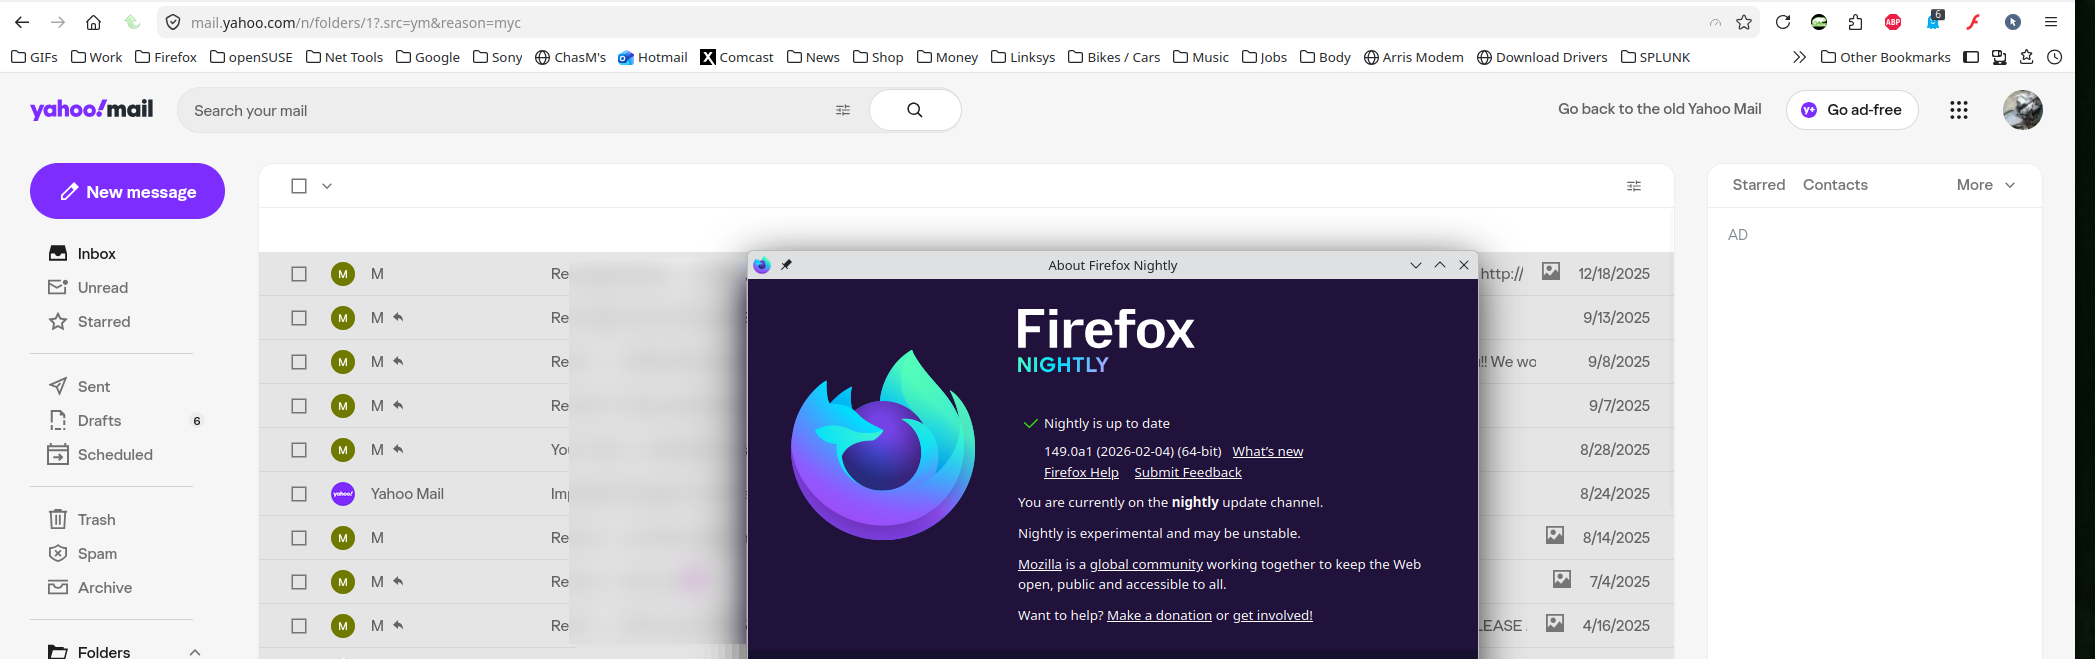Open the Flash extension icon
The width and height of the screenshot is (2095, 659).
click(x=1973, y=22)
